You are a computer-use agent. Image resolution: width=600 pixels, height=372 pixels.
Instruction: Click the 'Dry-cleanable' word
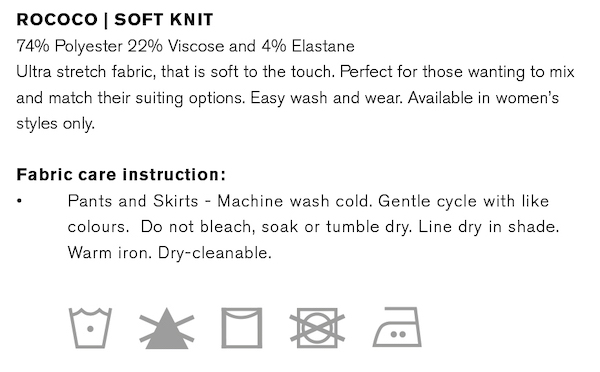click(x=215, y=253)
